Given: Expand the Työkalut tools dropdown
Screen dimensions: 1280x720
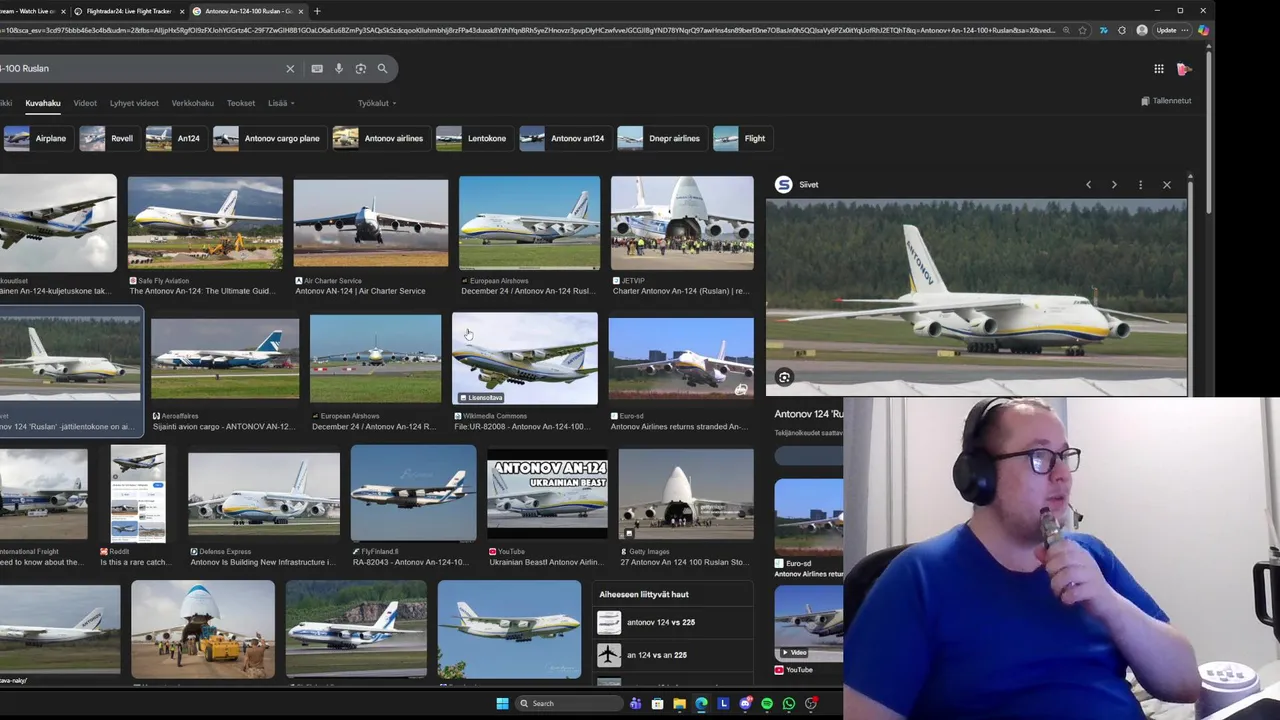Looking at the screenshot, I should pyautogui.click(x=377, y=103).
